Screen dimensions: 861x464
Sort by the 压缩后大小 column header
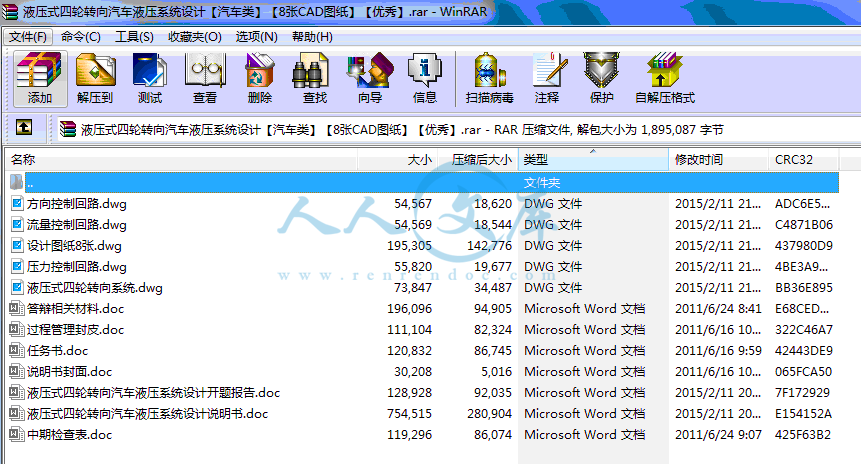(x=478, y=160)
